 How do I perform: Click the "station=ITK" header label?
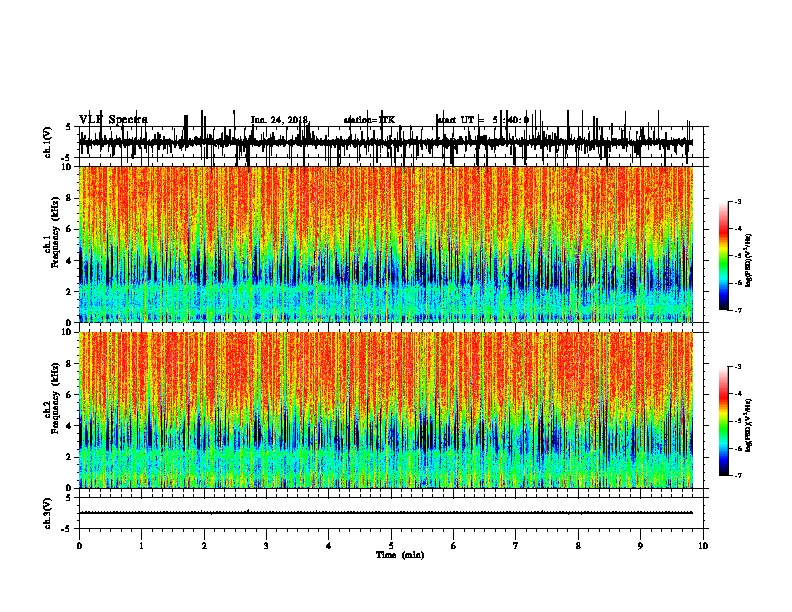(x=369, y=120)
